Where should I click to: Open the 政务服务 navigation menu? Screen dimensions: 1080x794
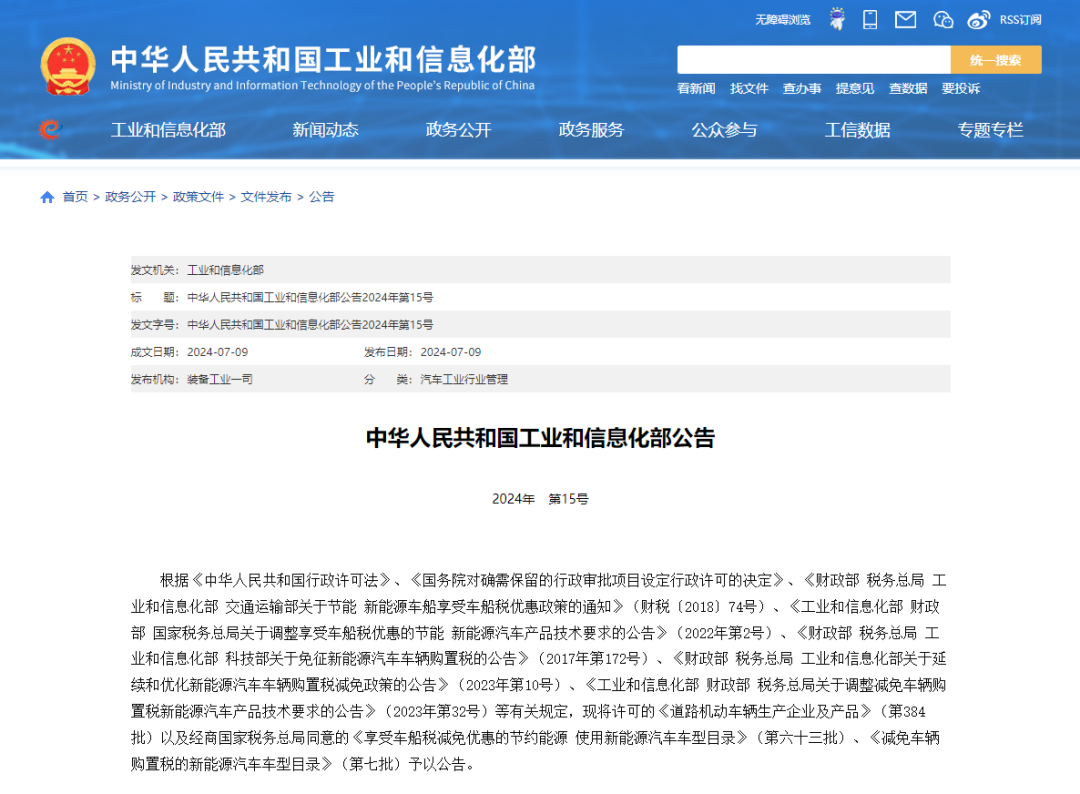[x=590, y=130]
